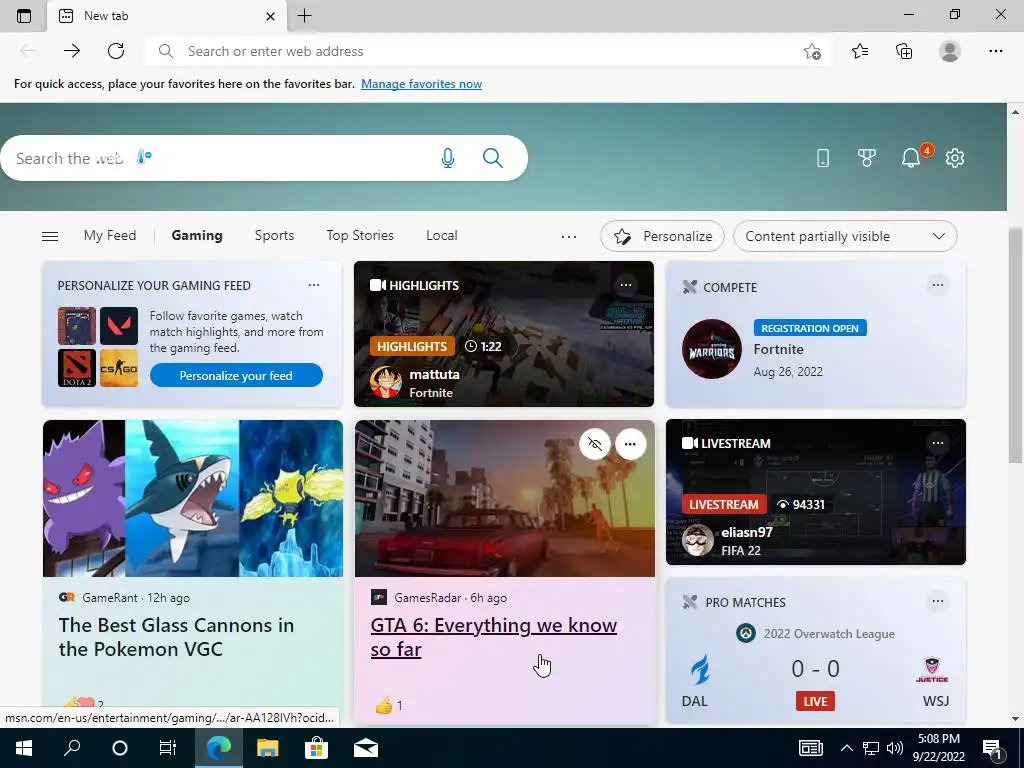The height and width of the screenshot is (768, 1024).
Task: Open Task View on taskbar
Action: point(168,748)
